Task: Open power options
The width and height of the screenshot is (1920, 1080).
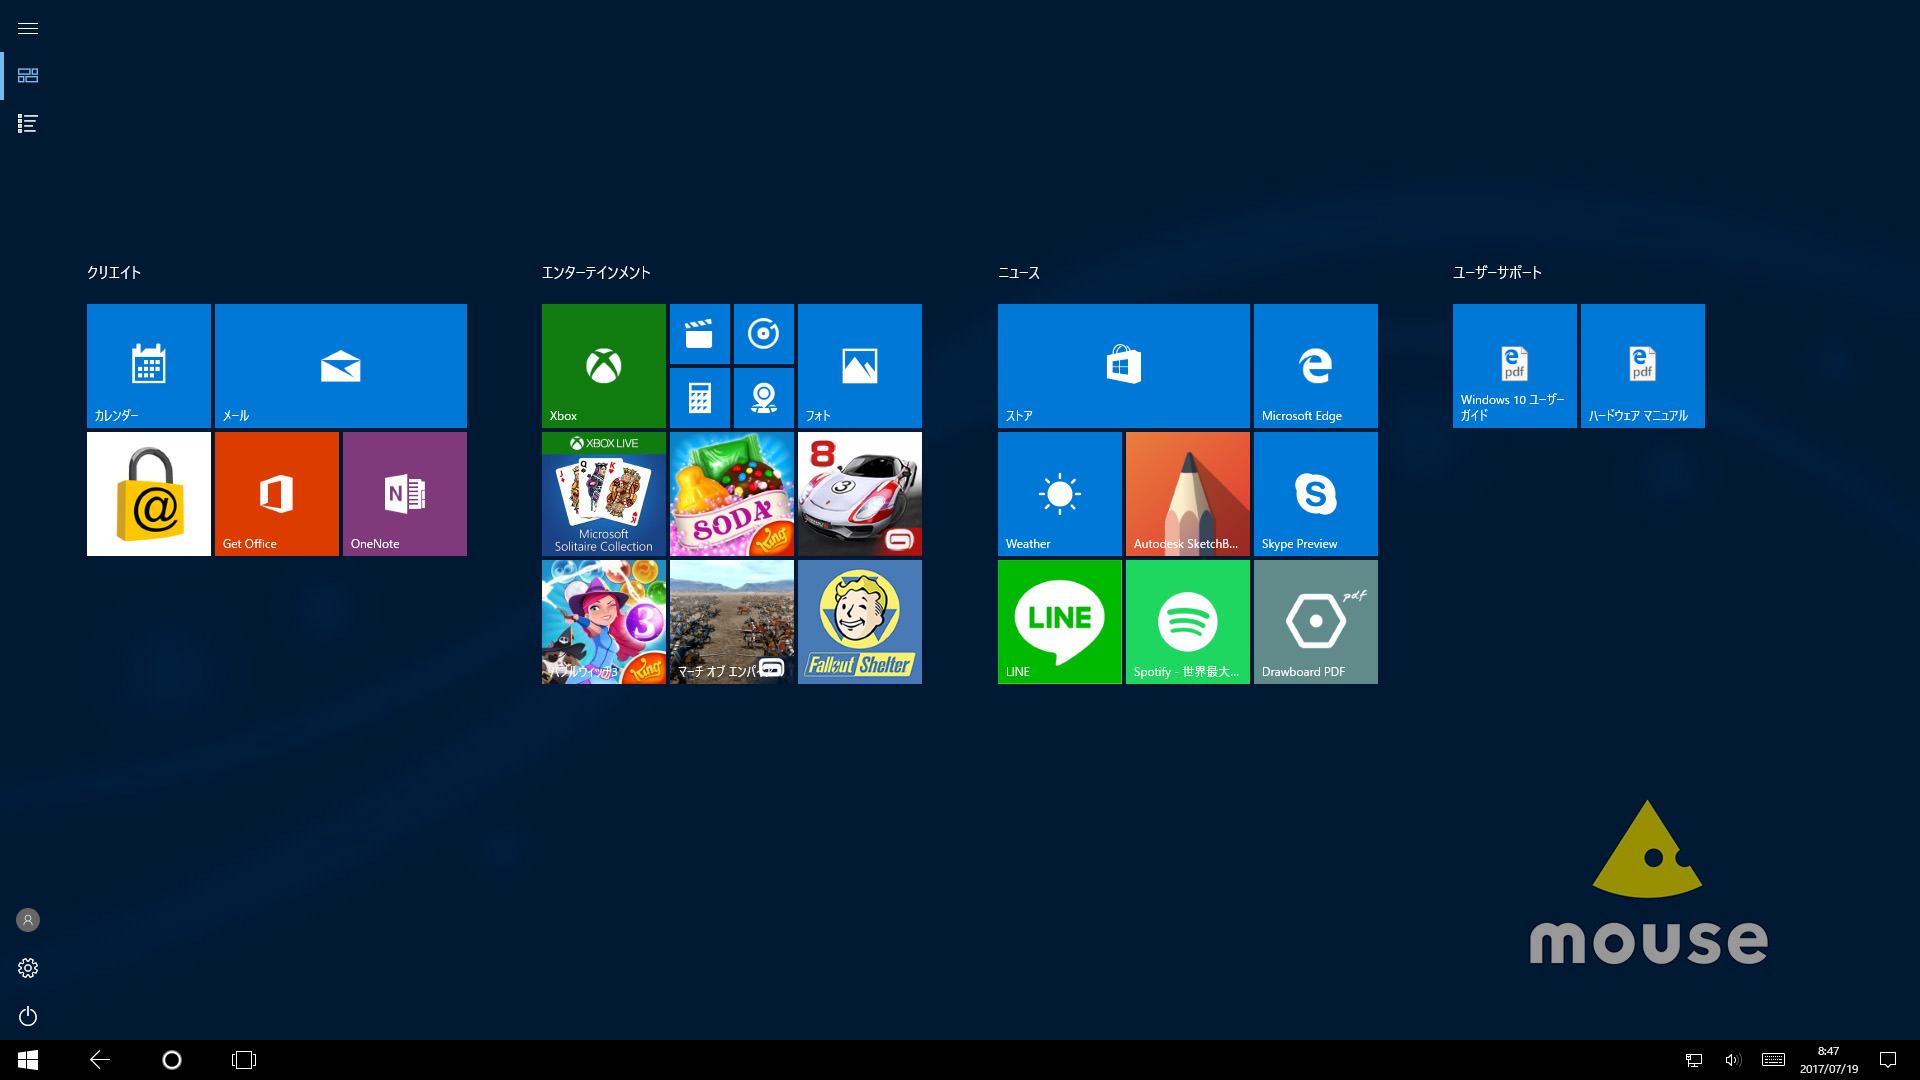Action: 27,1016
